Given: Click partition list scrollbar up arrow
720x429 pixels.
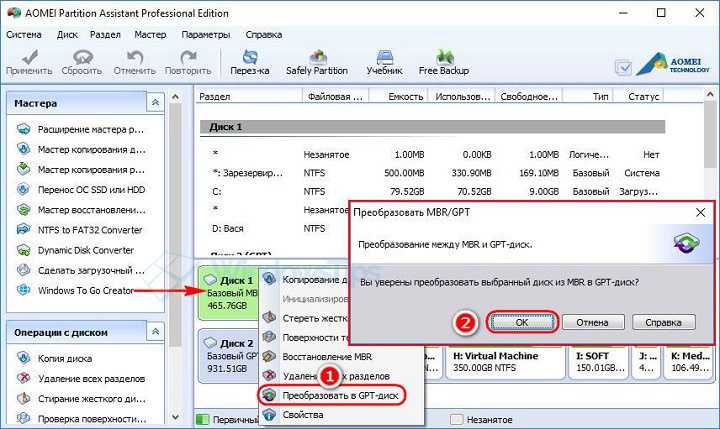Looking at the screenshot, I should pos(710,95).
